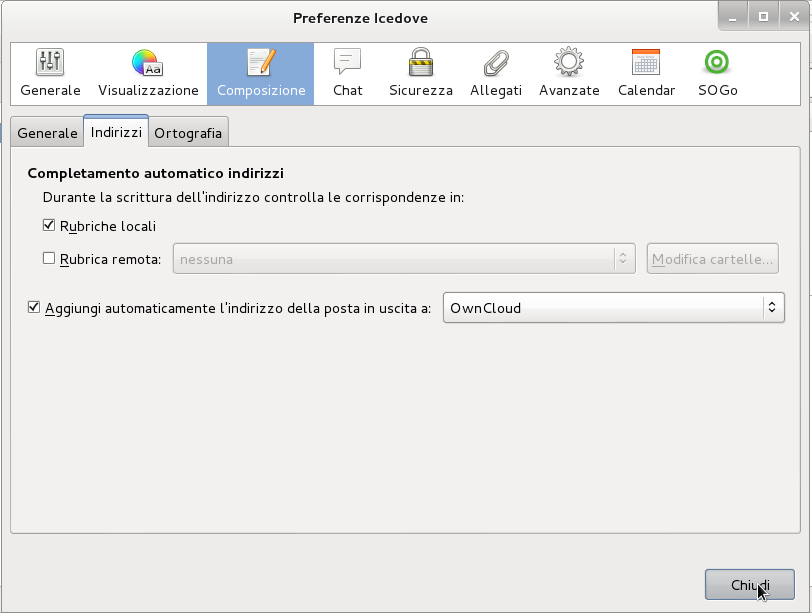Toggle Aggiungi automaticamente l'indirizzo checkbox
812x613 pixels.
coord(35,308)
